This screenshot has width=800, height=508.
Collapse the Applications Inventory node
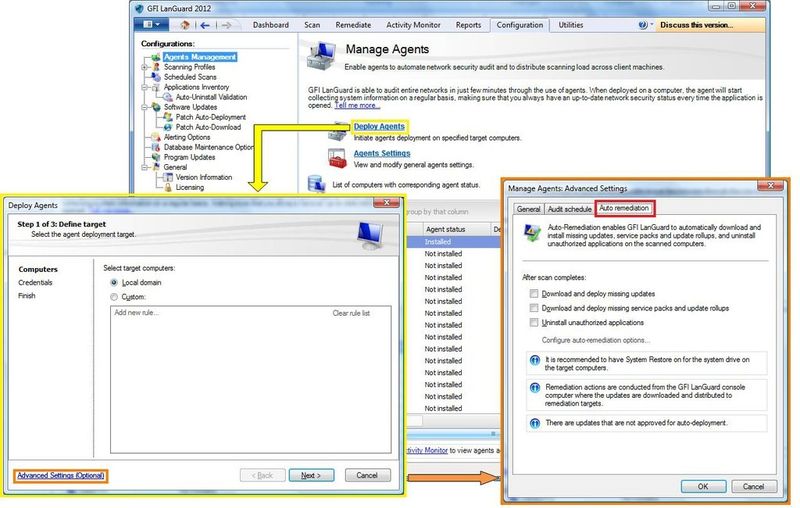144,87
